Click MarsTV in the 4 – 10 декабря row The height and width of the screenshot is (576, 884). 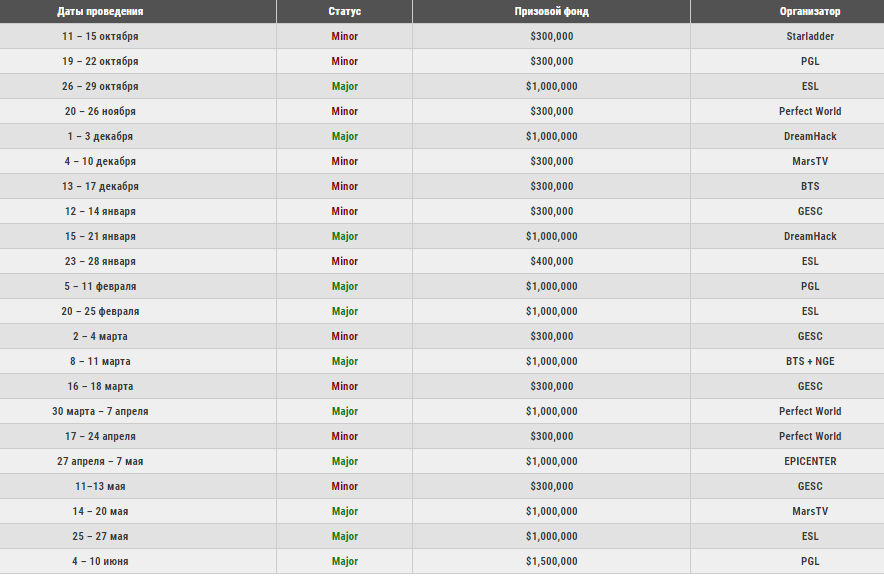coord(809,161)
